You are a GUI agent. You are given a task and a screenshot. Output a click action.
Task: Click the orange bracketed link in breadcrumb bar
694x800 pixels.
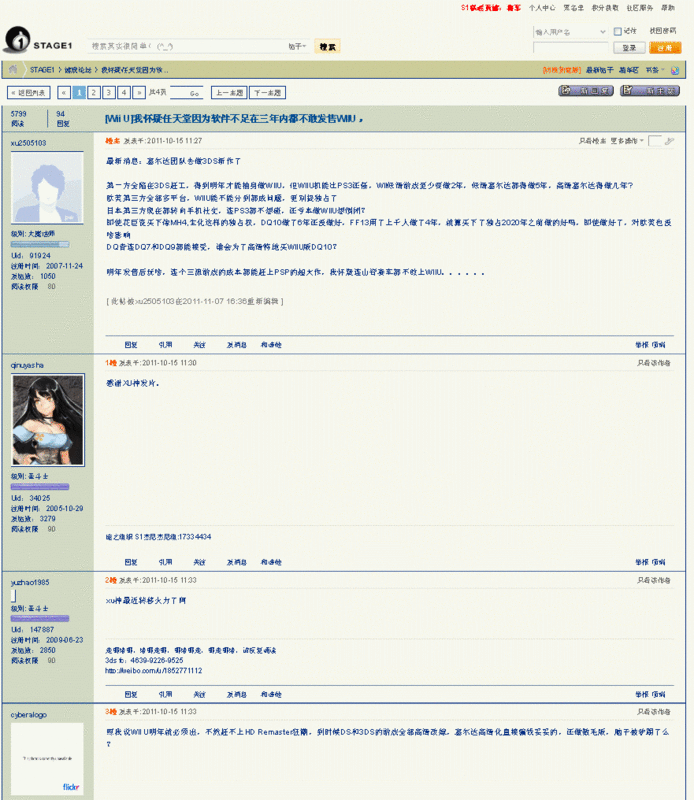pos(561,70)
